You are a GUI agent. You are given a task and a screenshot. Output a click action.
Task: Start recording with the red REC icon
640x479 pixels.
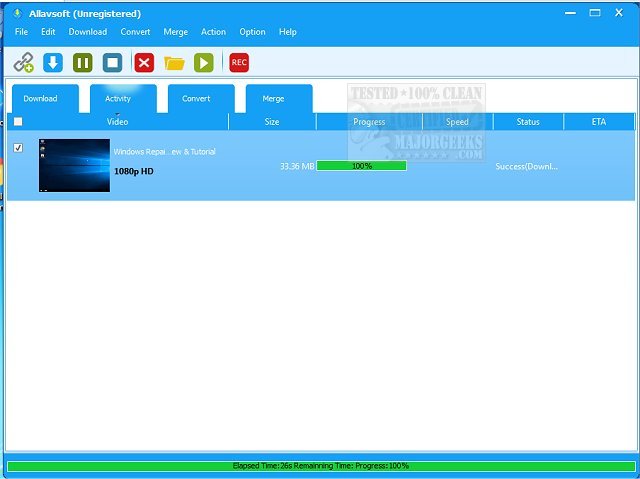click(239, 62)
